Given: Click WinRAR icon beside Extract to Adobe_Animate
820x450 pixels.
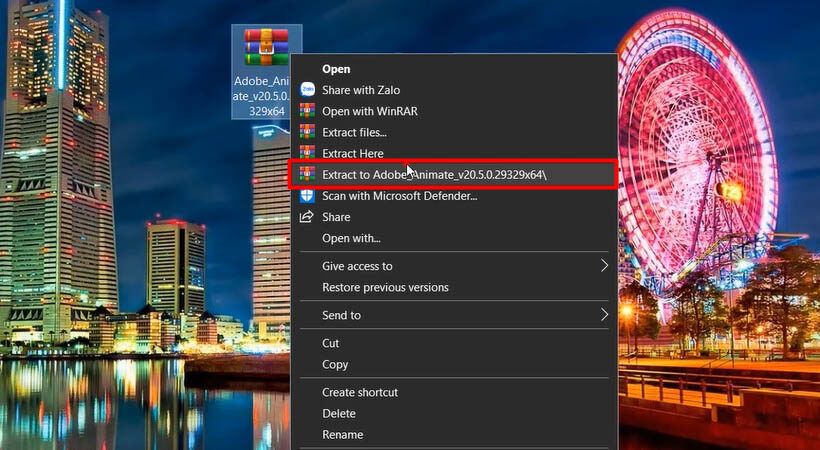Looking at the screenshot, I should pyautogui.click(x=307, y=175).
